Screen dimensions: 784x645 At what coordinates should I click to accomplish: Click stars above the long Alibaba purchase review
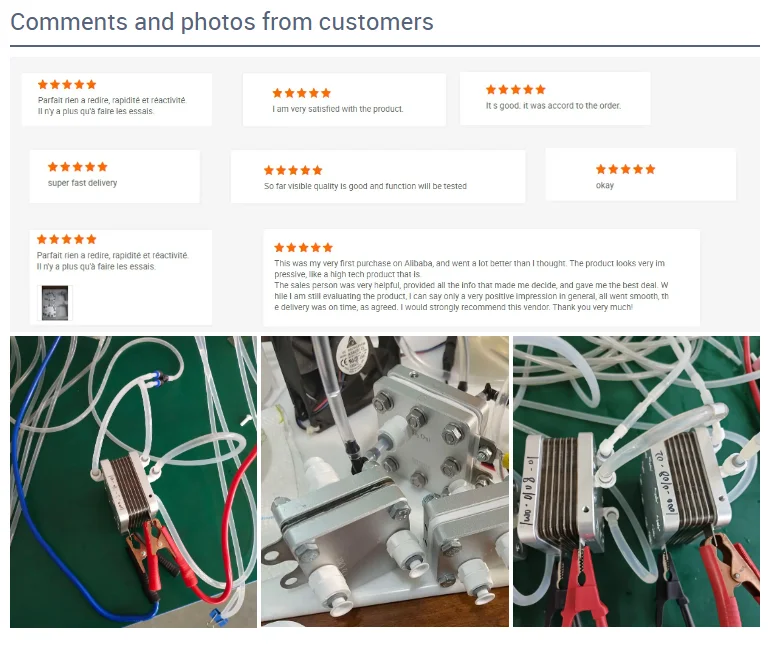pos(304,248)
